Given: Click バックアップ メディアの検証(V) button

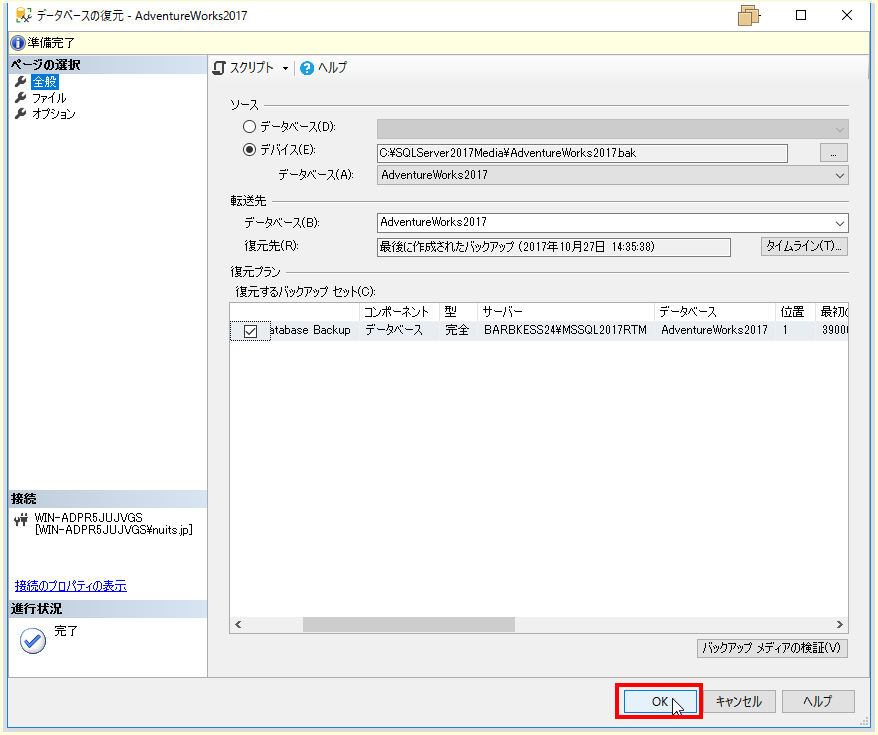Looking at the screenshot, I should 772,648.
